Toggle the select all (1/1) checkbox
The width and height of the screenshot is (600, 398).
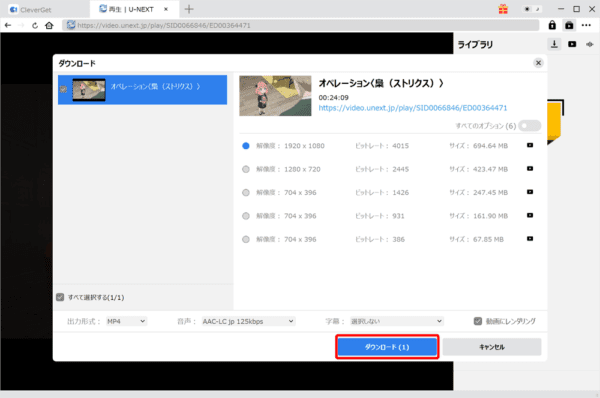tap(60, 297)
